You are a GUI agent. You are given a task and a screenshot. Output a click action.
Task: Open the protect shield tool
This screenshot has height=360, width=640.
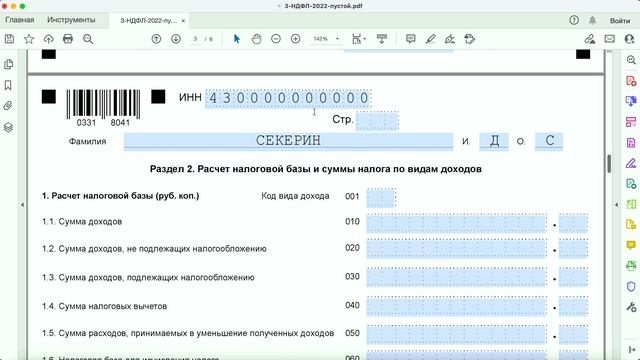[631, 287]
